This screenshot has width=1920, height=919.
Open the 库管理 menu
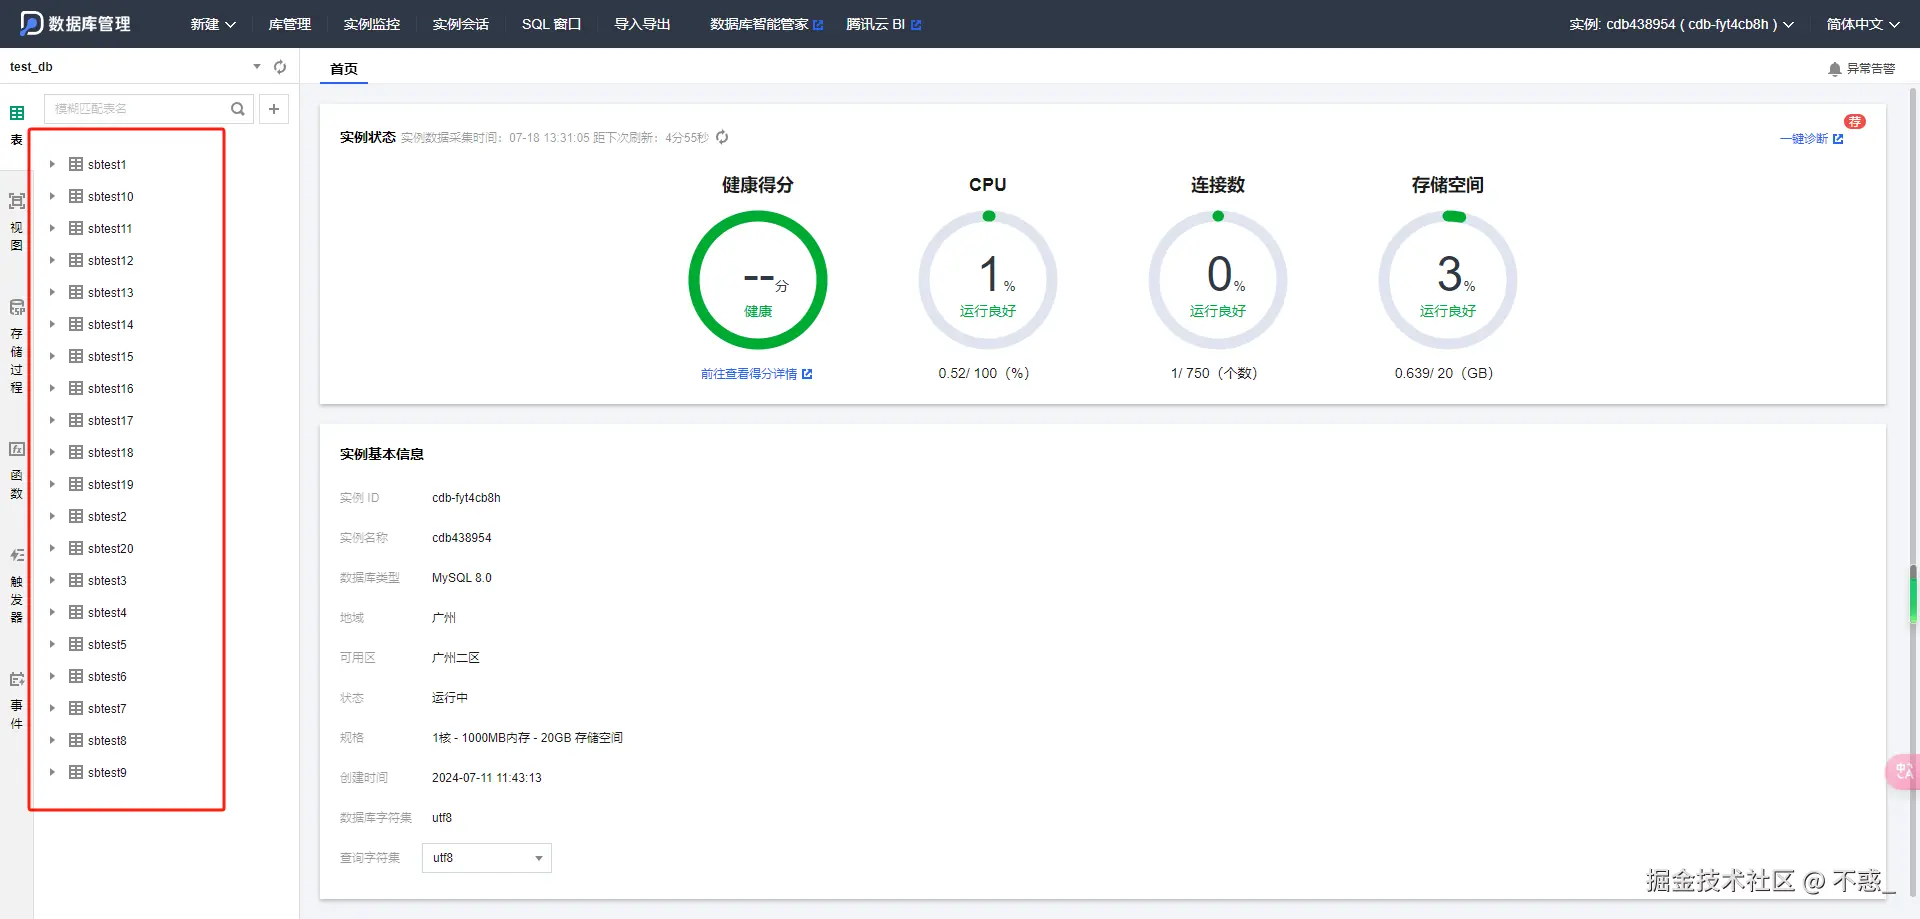290,24
